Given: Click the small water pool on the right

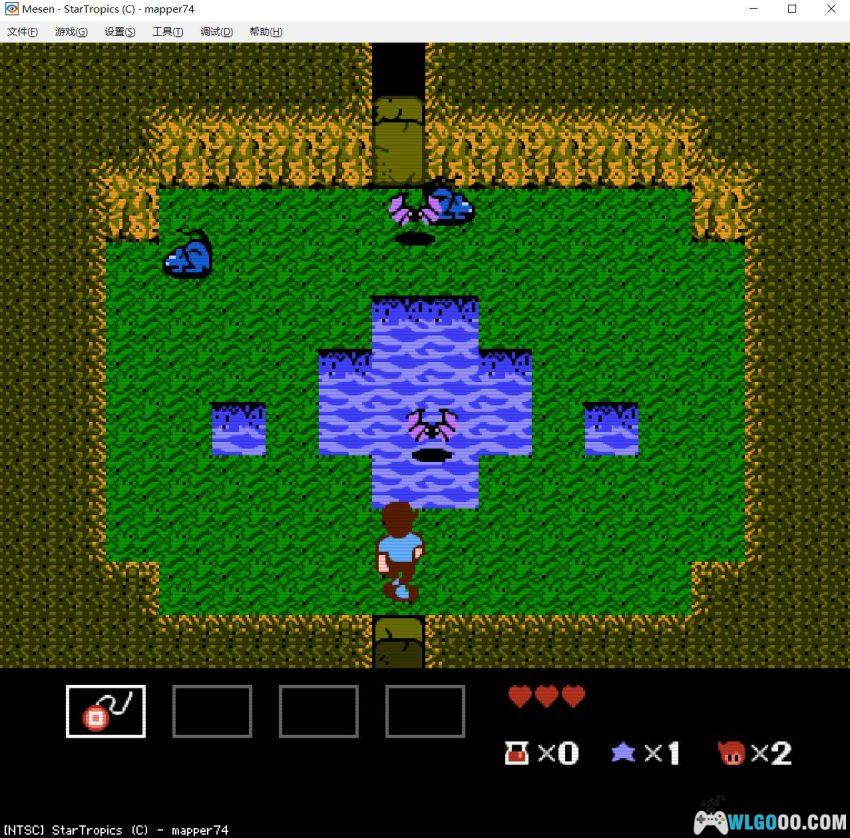Looking at the screenshot, I should click(x=611, y=429).
